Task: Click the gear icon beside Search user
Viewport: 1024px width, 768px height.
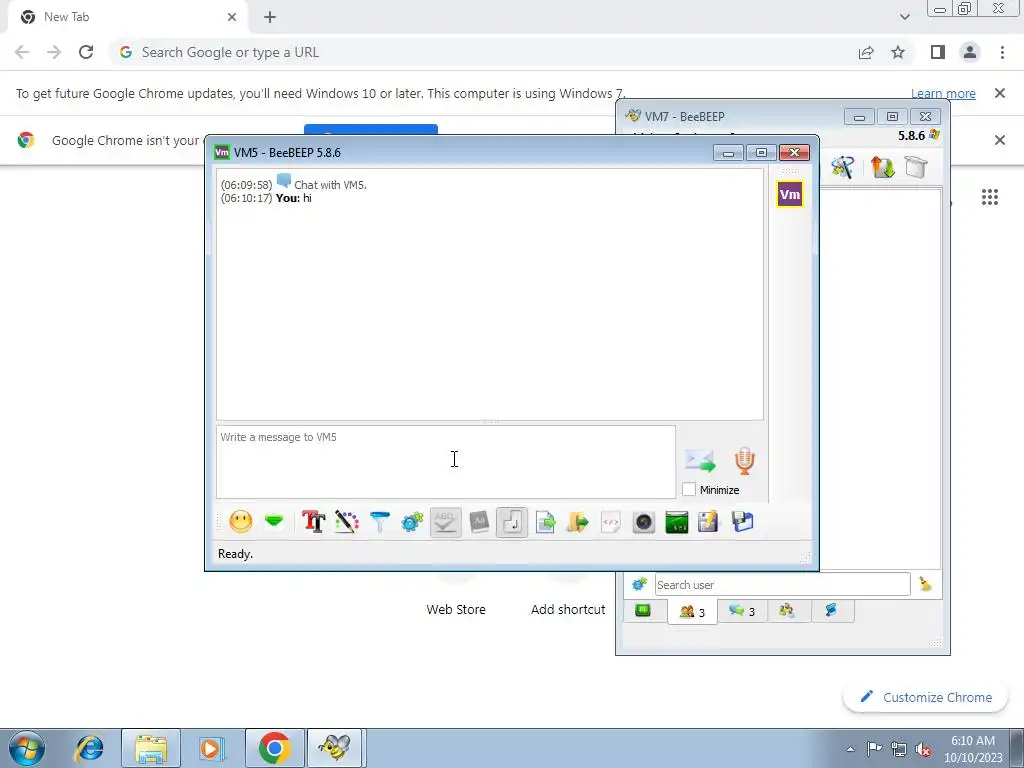Action: (639, 584)
